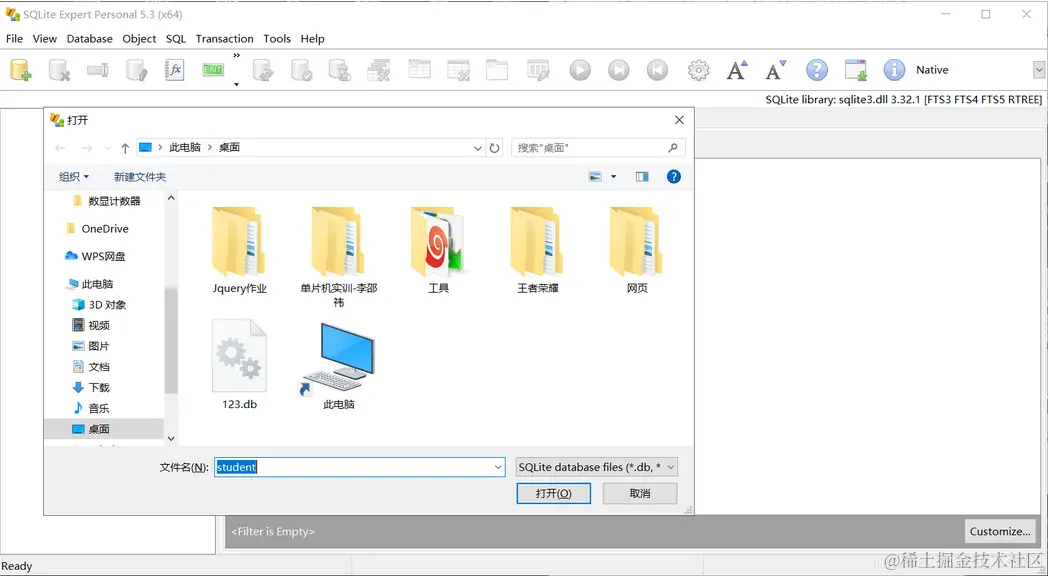Click the New Table grid icon
This screenshot has width=1050, height=577.
click(420, 69)
